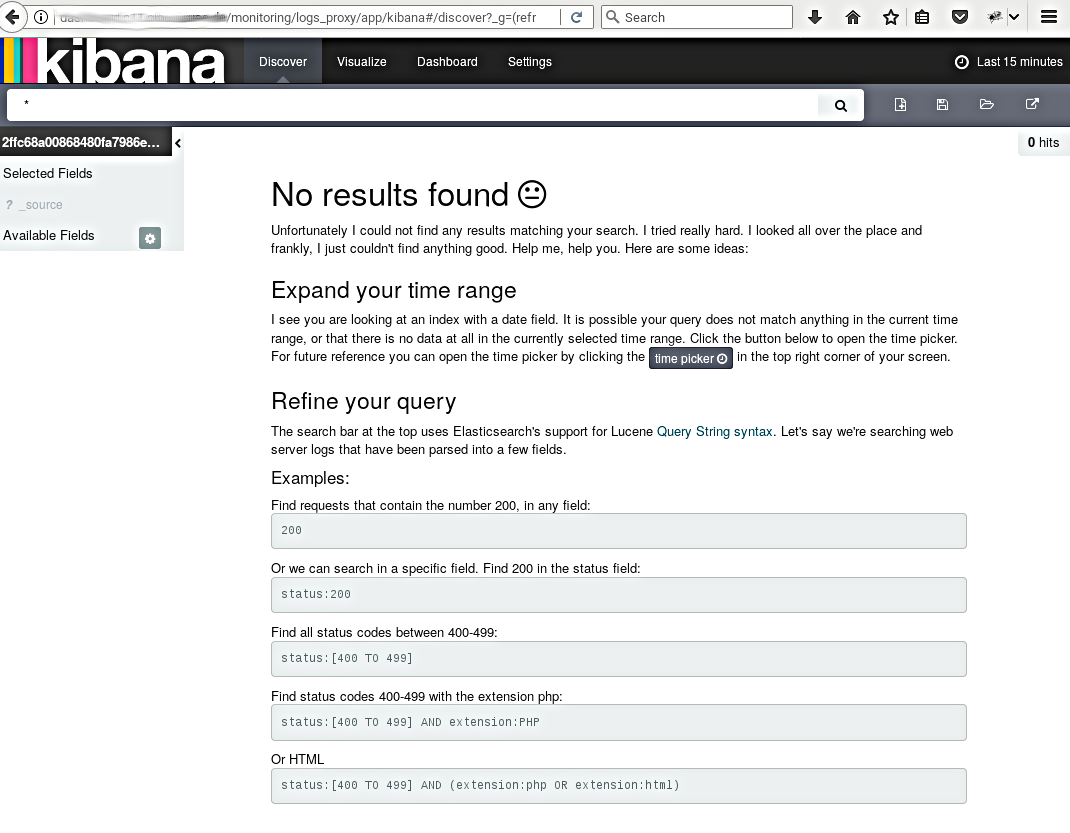Open the Firefox downloads arrow icon
This screenshot has width=1070, height=833.
pyautogui.click(x=815, y=17)
